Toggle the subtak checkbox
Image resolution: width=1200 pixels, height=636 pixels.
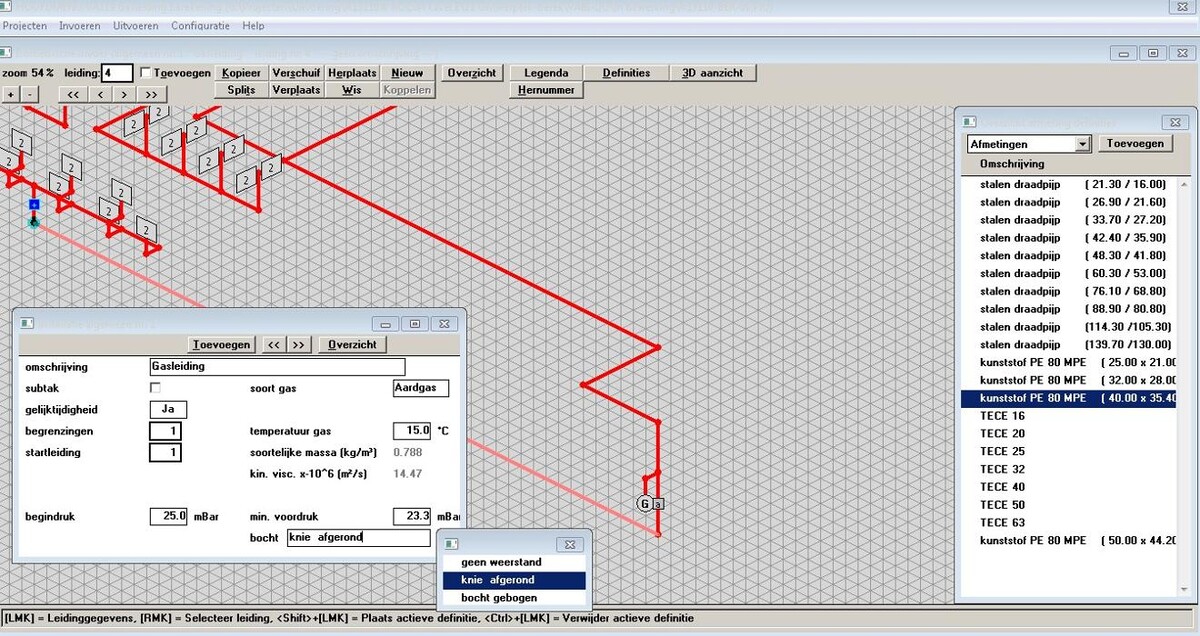pos(155,387)
